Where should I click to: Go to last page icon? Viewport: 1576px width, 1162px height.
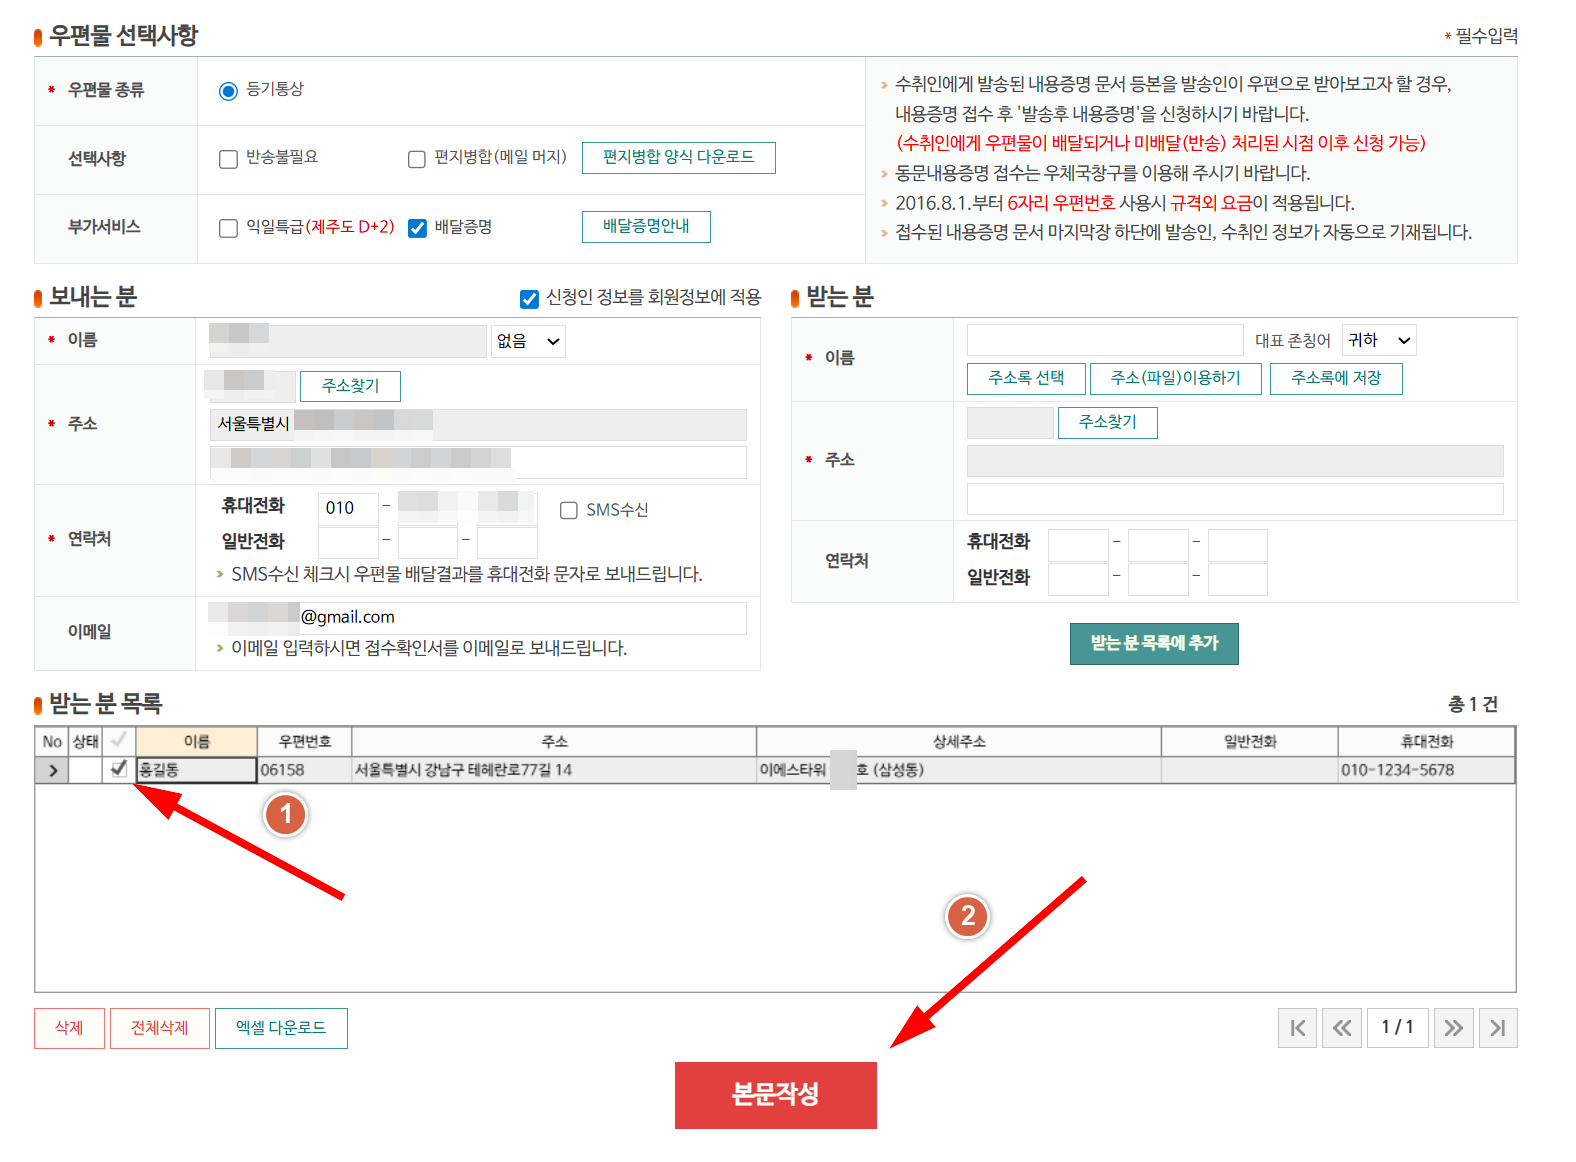(1498, 1028)
